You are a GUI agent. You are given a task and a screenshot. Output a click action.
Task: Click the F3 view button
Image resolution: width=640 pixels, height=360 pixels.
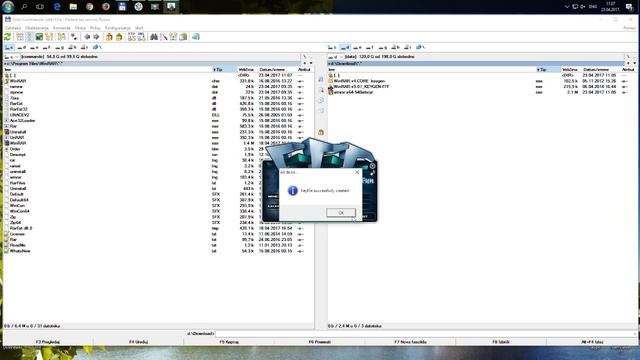(48, 342)
